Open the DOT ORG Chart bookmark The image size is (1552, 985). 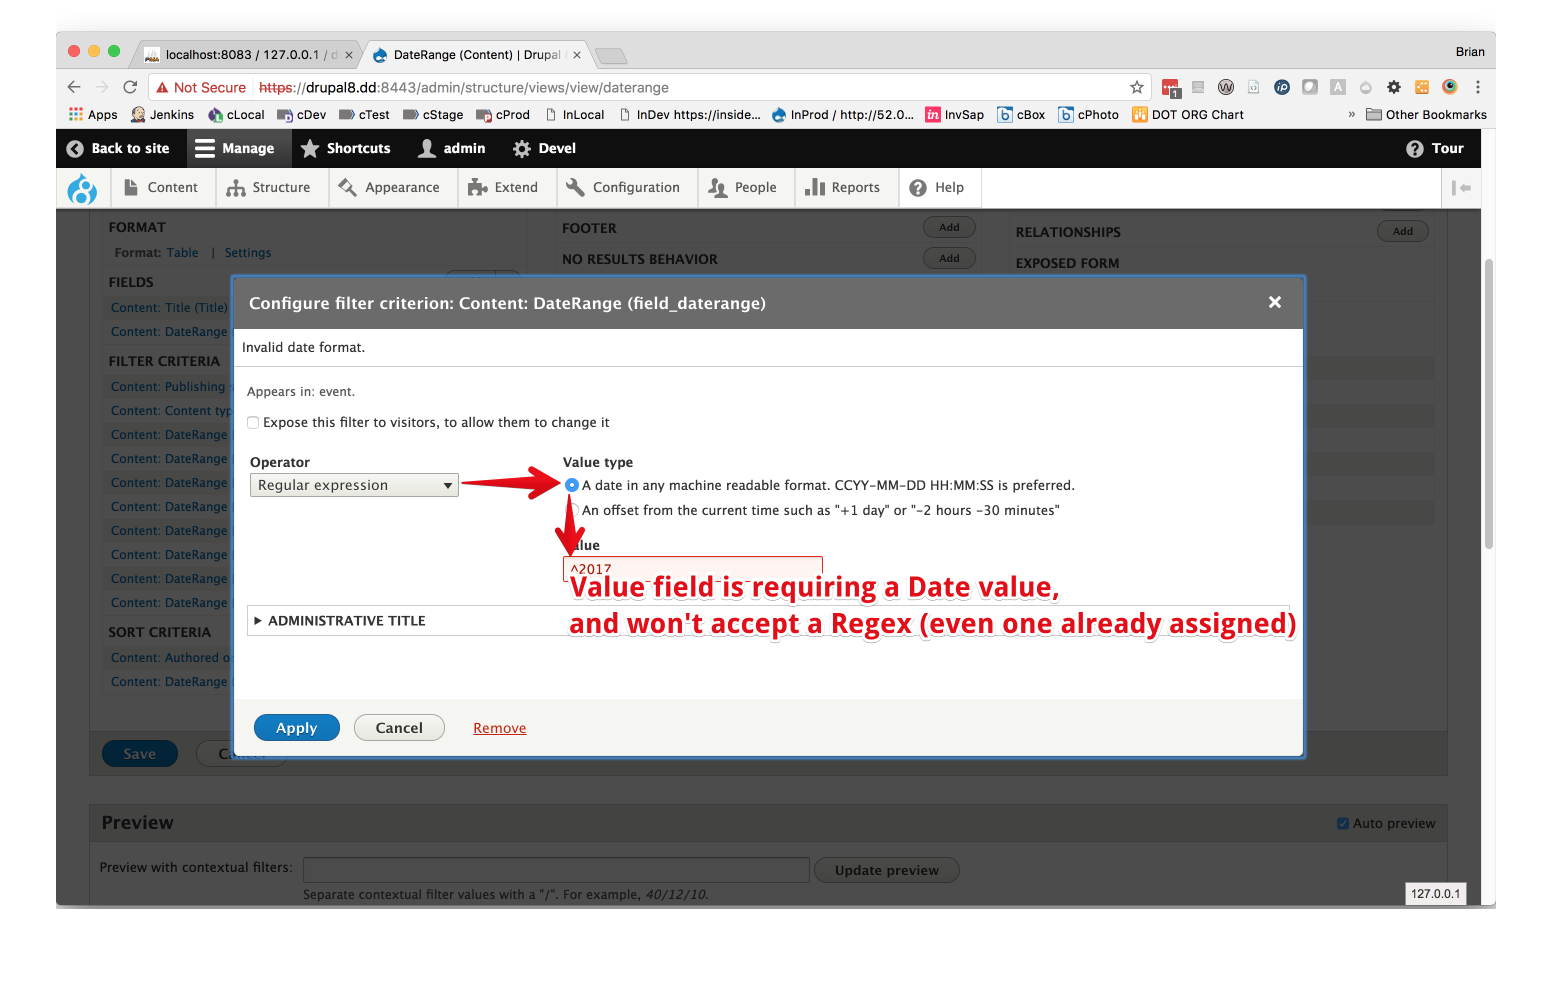(x=1188, y=115)
